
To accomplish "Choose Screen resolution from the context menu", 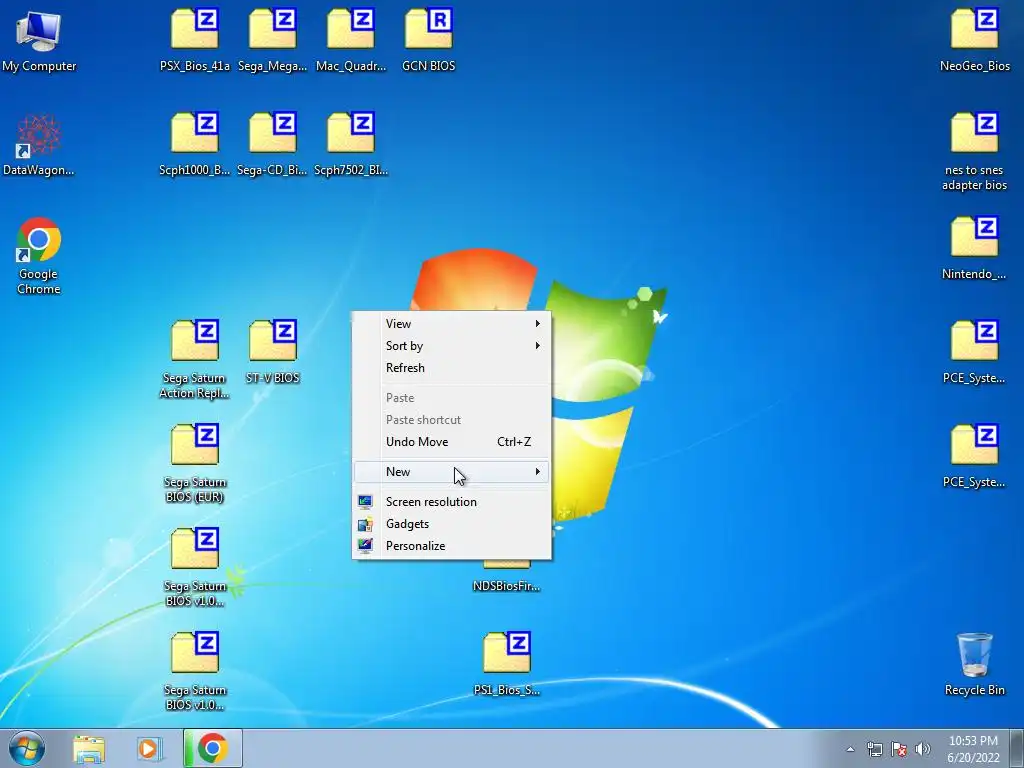I will (451, 502).
